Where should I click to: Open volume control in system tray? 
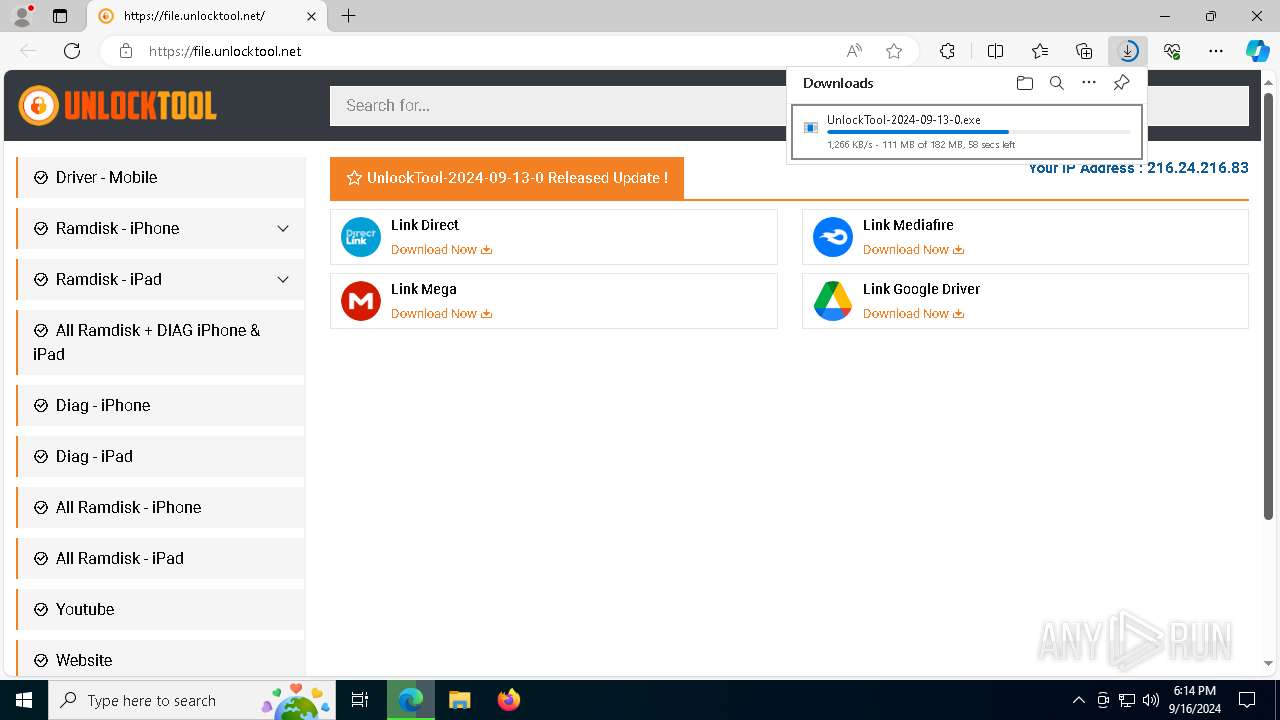[1151, 700]
